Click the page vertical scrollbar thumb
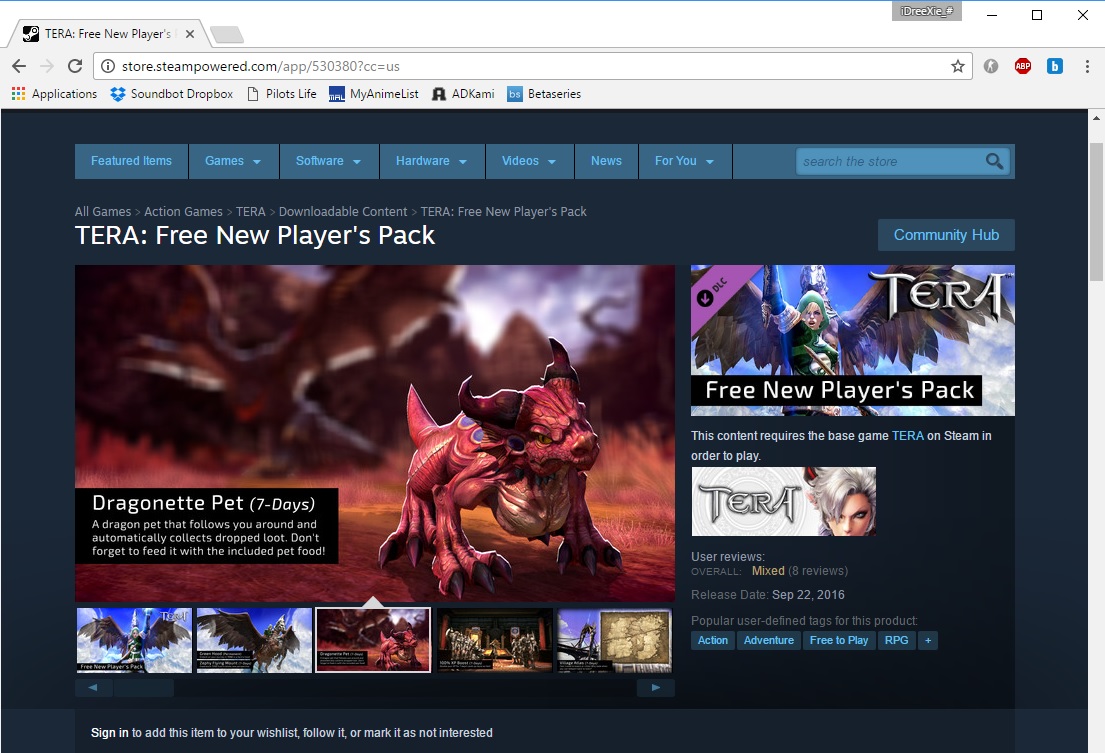Viewport: 1105px width, 753px height. point(1096,211)
